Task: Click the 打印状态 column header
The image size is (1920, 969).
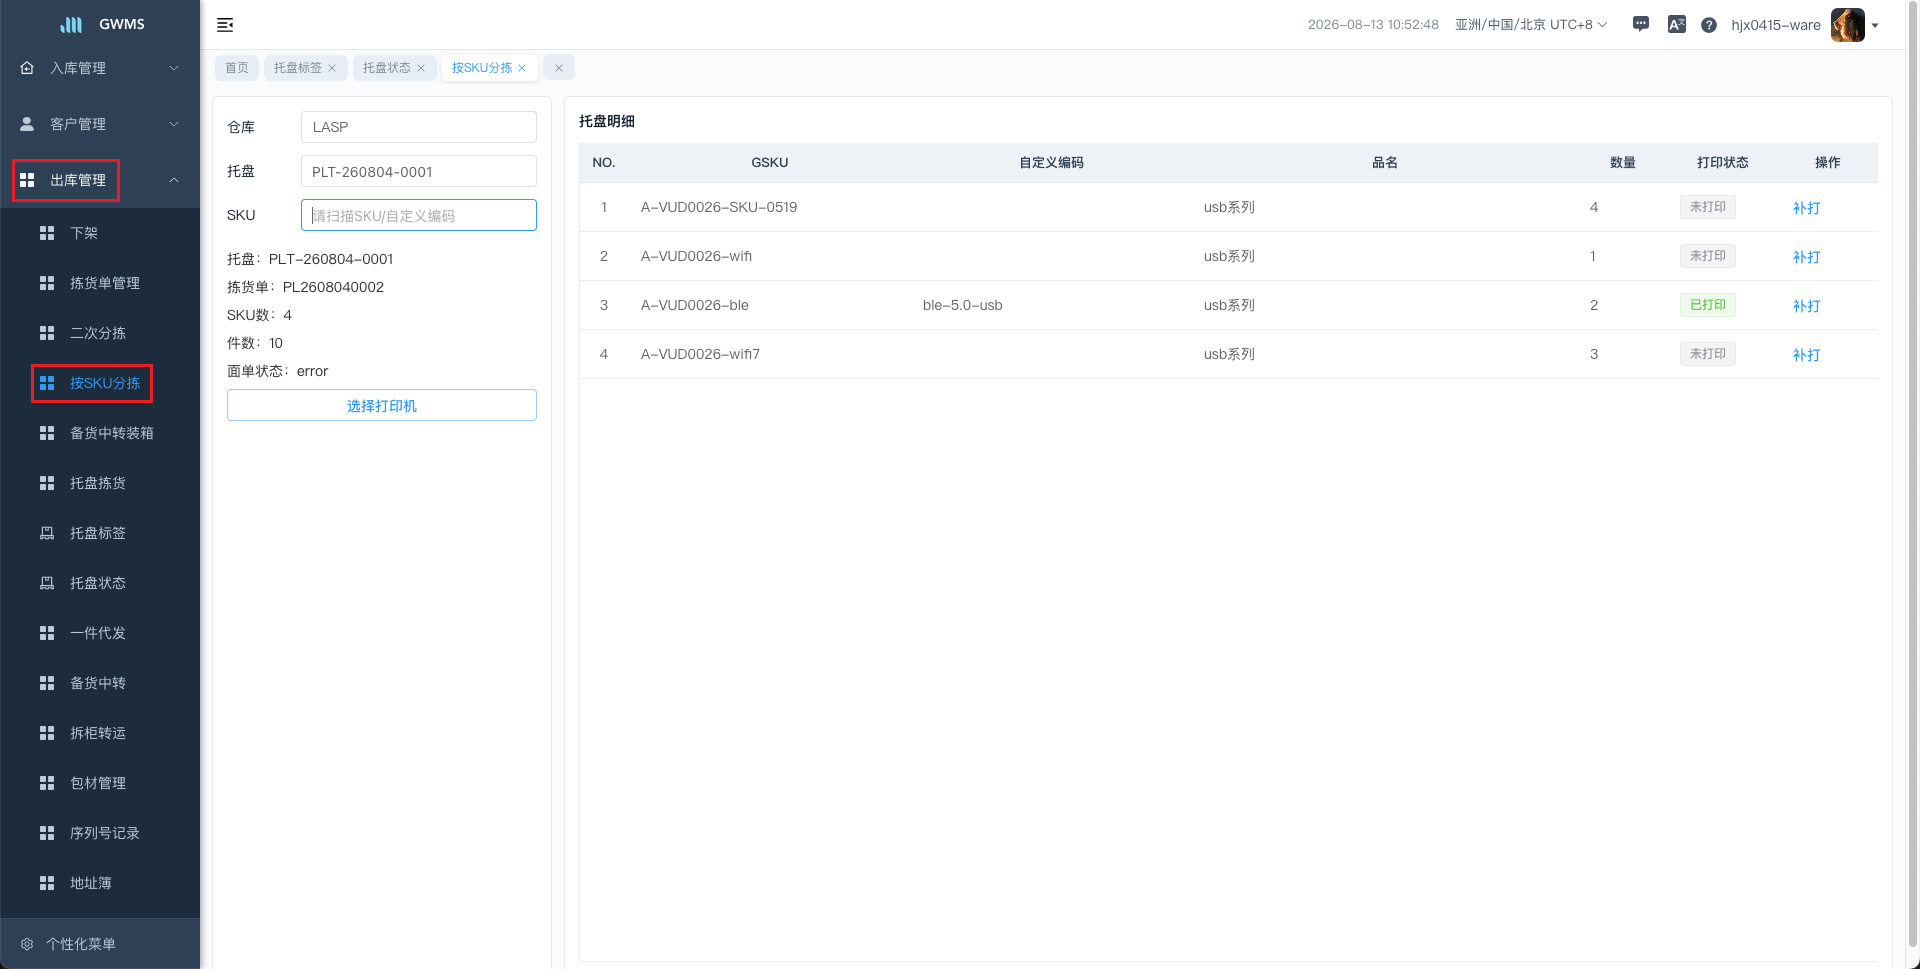Action: (1722, 163)
